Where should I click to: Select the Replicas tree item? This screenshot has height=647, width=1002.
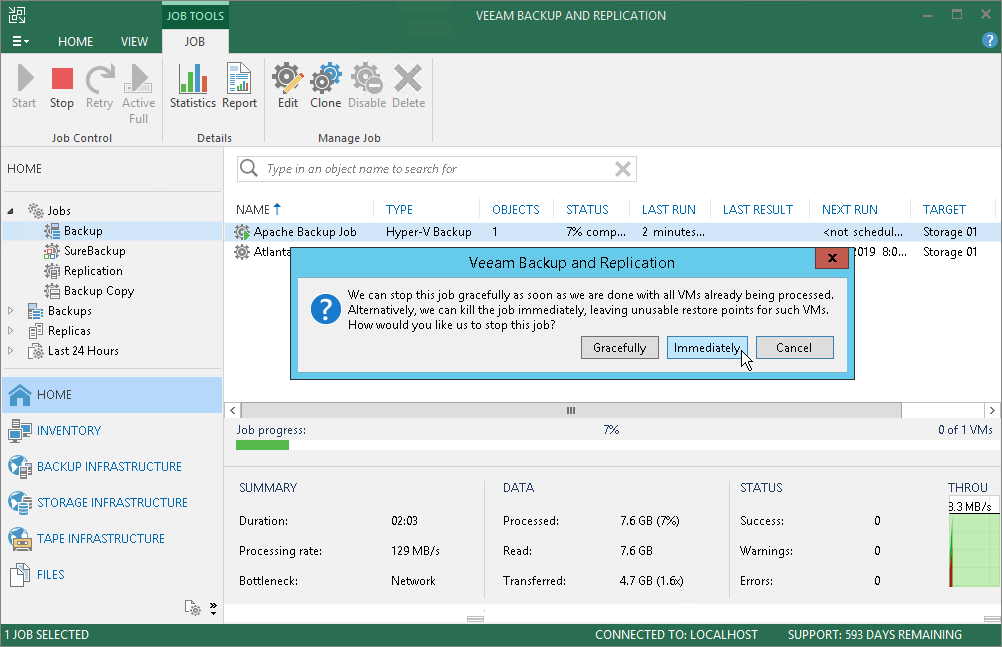pyautogui.click(x=68, y=331)
